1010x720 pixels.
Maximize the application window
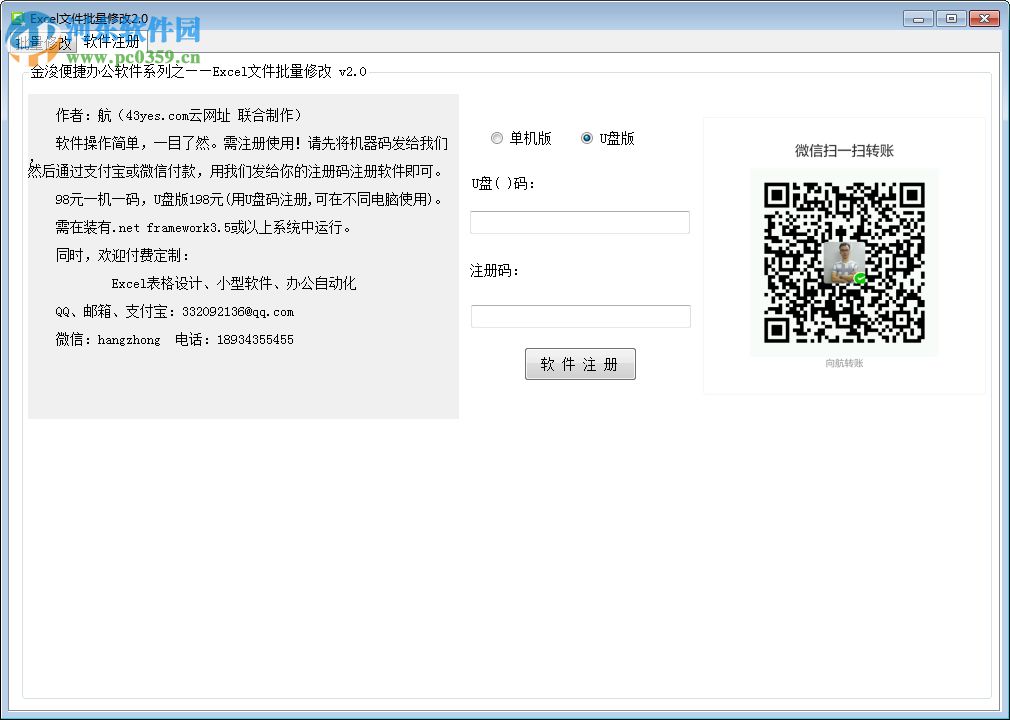point(951,18)
